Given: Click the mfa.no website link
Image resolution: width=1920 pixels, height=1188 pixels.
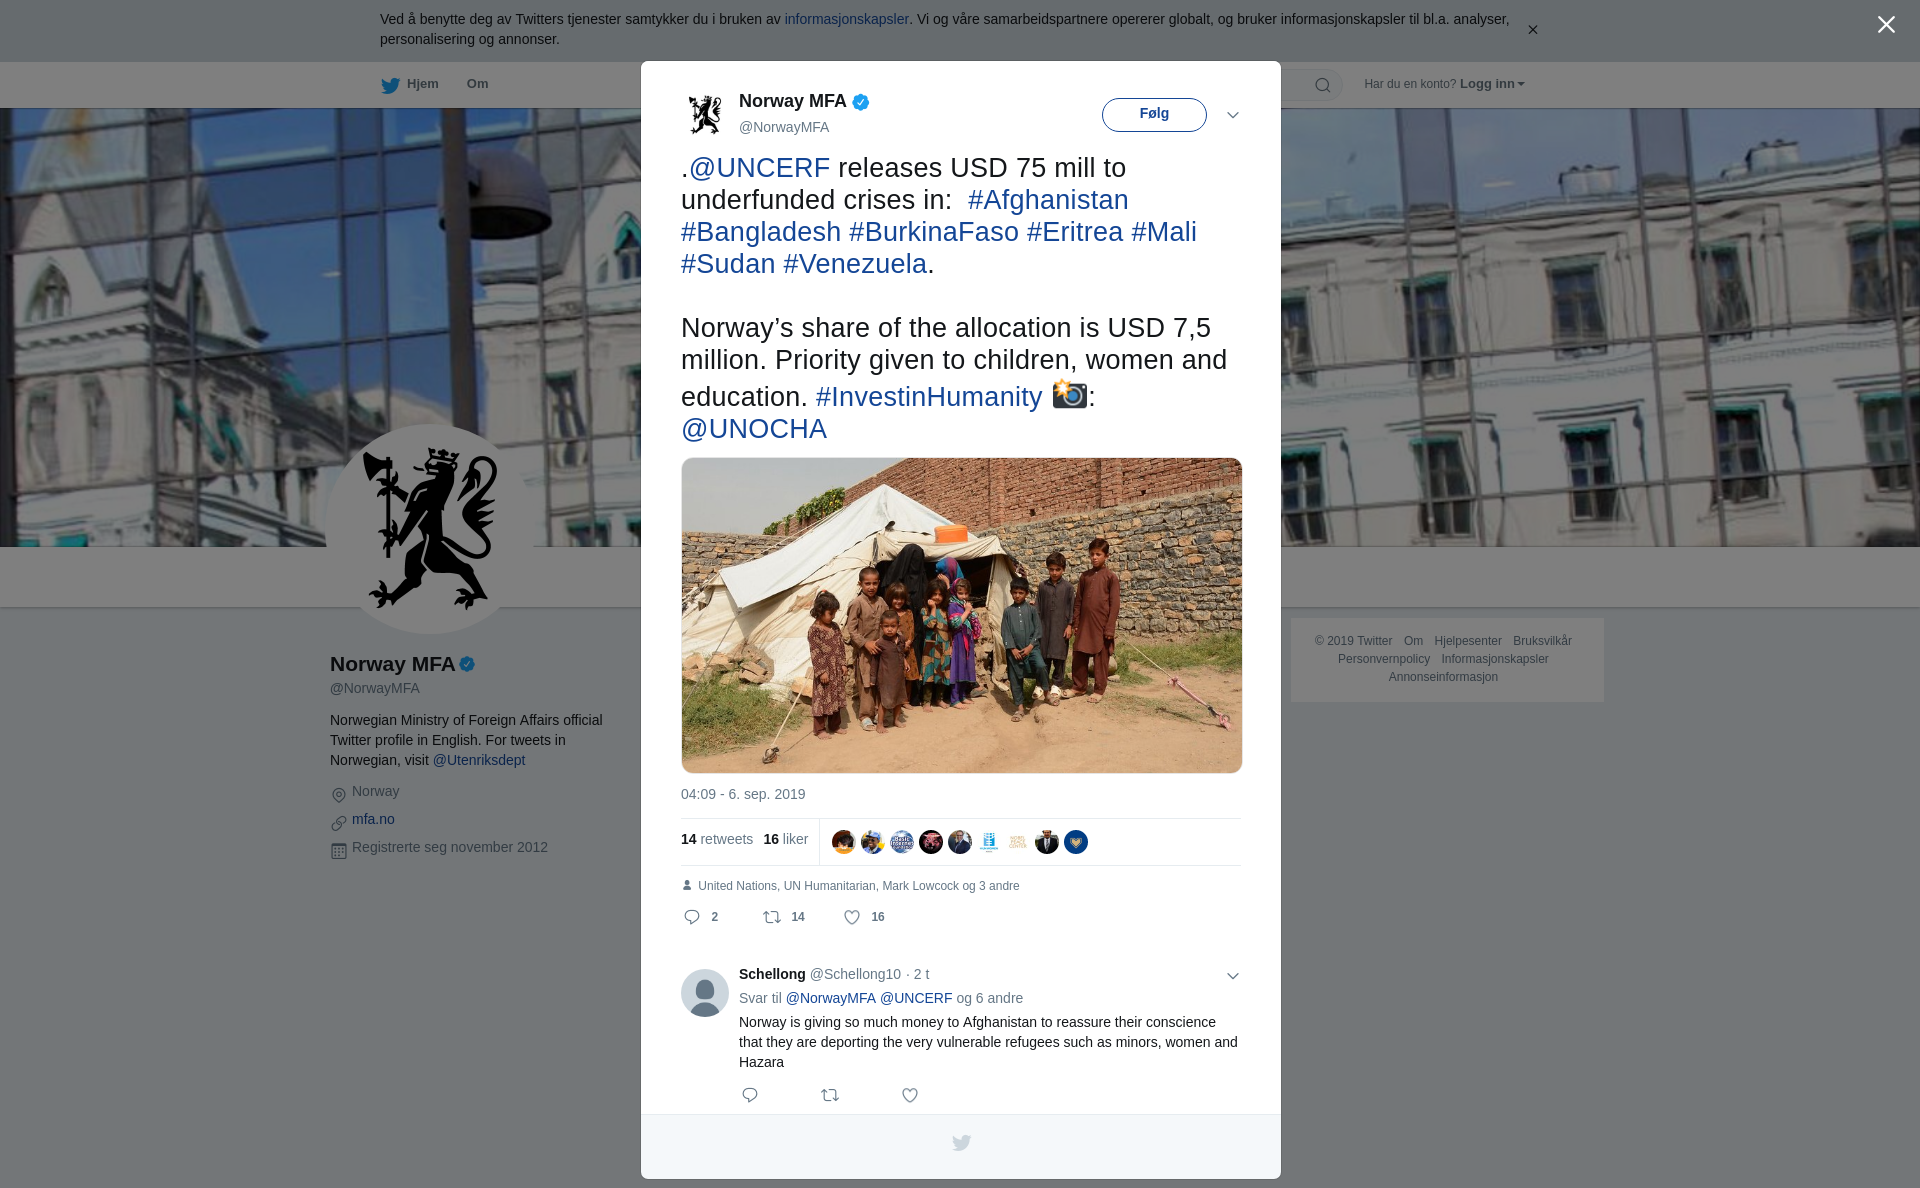Looking at the screenshot, I should [x=373, y=819].
